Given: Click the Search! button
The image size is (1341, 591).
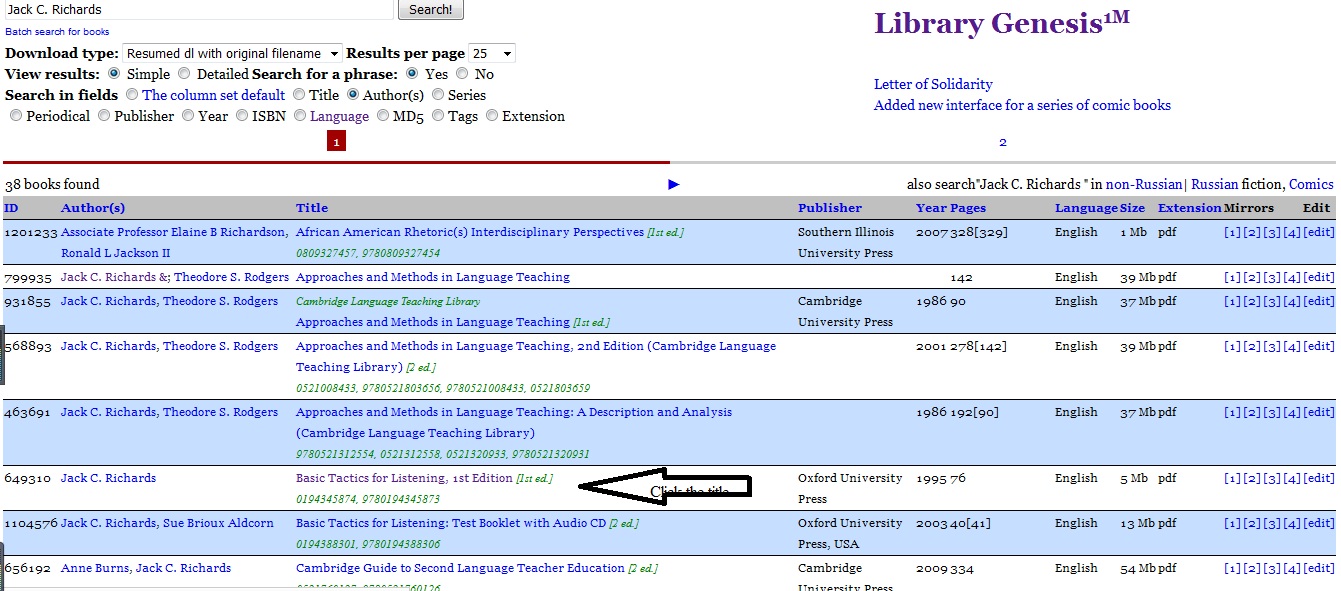Looking at the screenshot, I should [x=431, y=10].
